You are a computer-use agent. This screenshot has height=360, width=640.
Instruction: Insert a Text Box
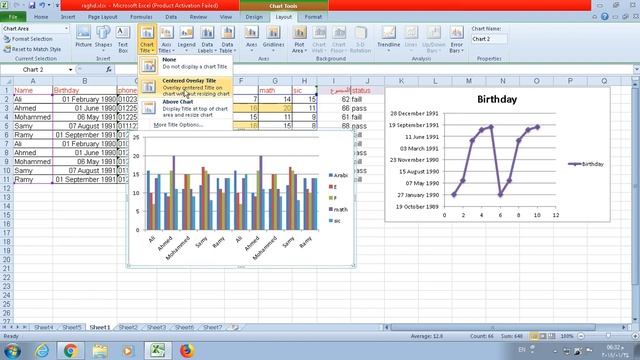click(x=123, y=38)
